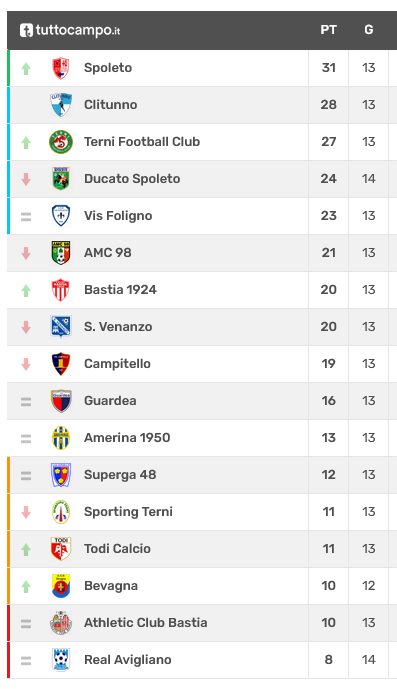This screenshot has width=397, height=689.
Task: Click the red down arrow beside Campitello
Action: (26, 364)
